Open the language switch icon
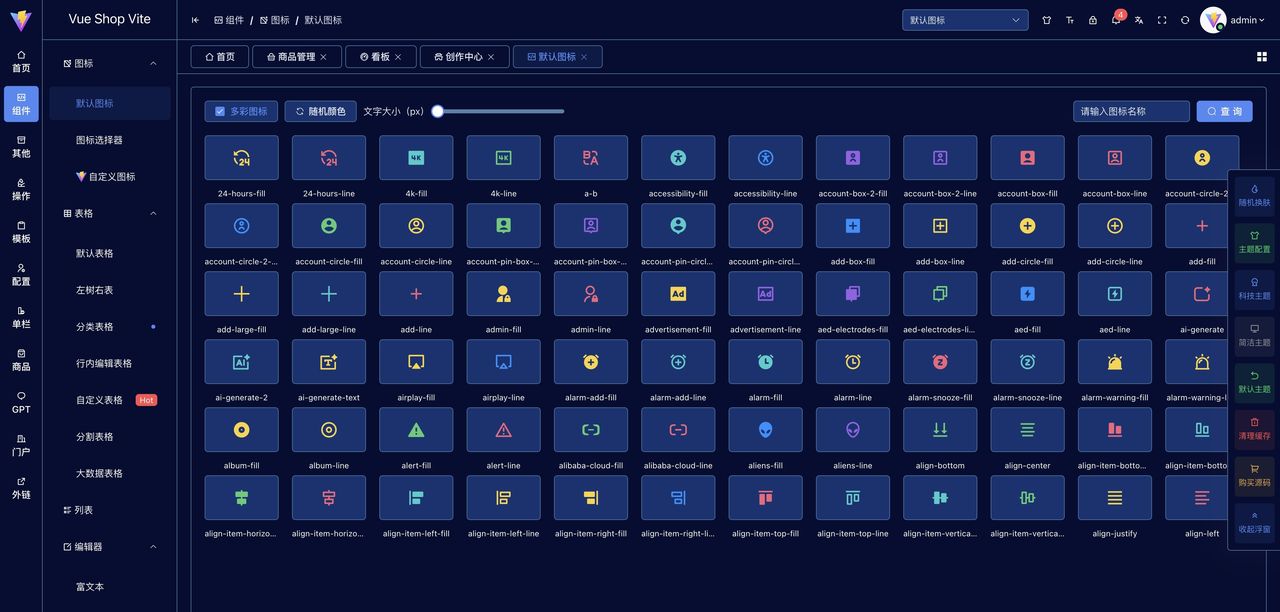 [x=1140, y=20]
